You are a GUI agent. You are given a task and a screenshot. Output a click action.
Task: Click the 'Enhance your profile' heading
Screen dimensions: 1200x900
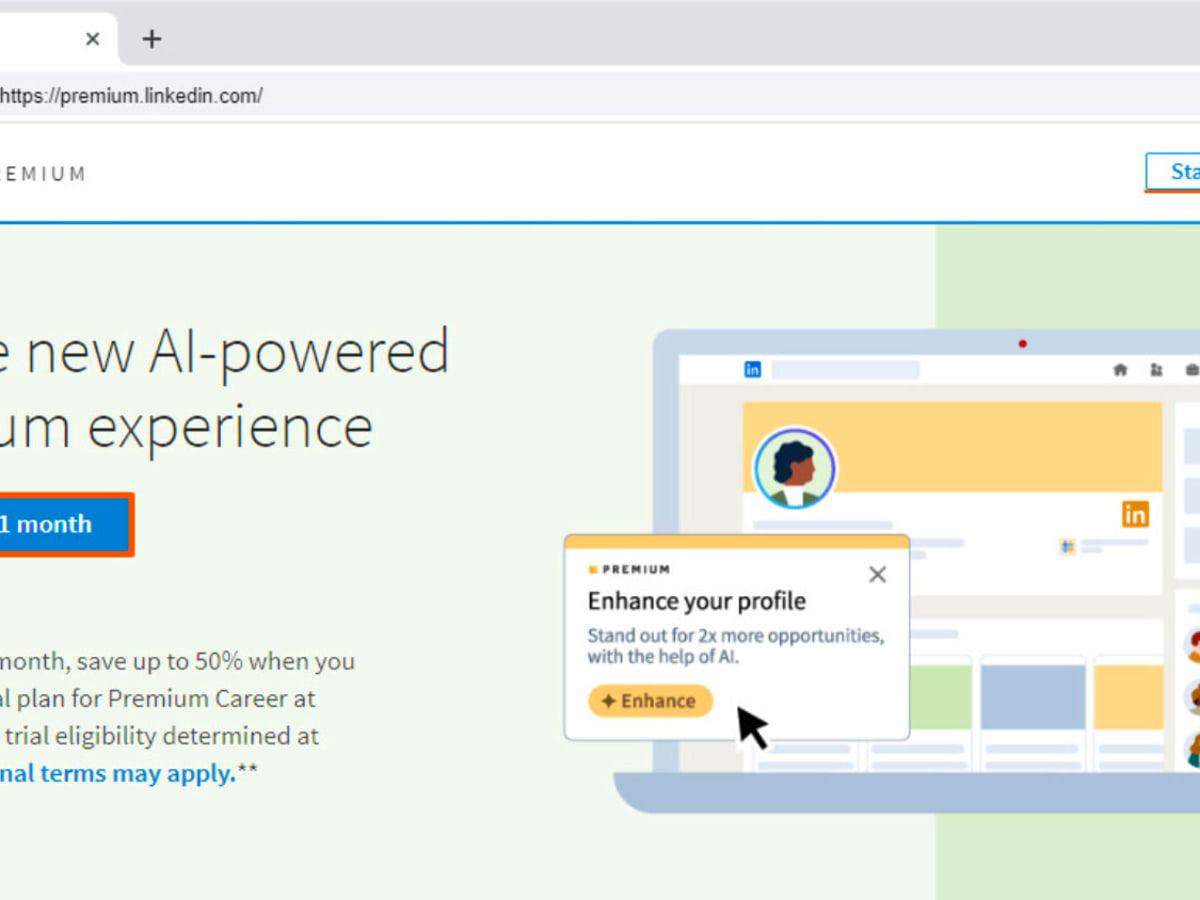[x=696, y=601]
